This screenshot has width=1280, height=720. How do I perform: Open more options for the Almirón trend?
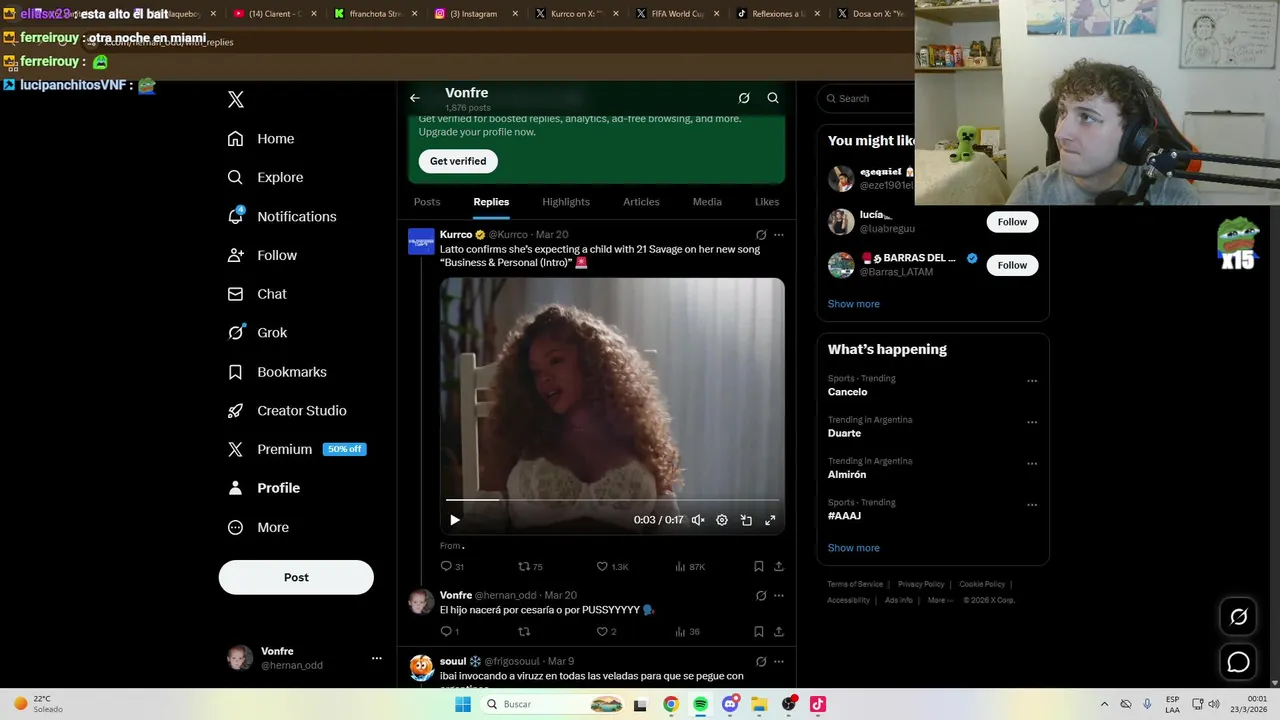1032,464
